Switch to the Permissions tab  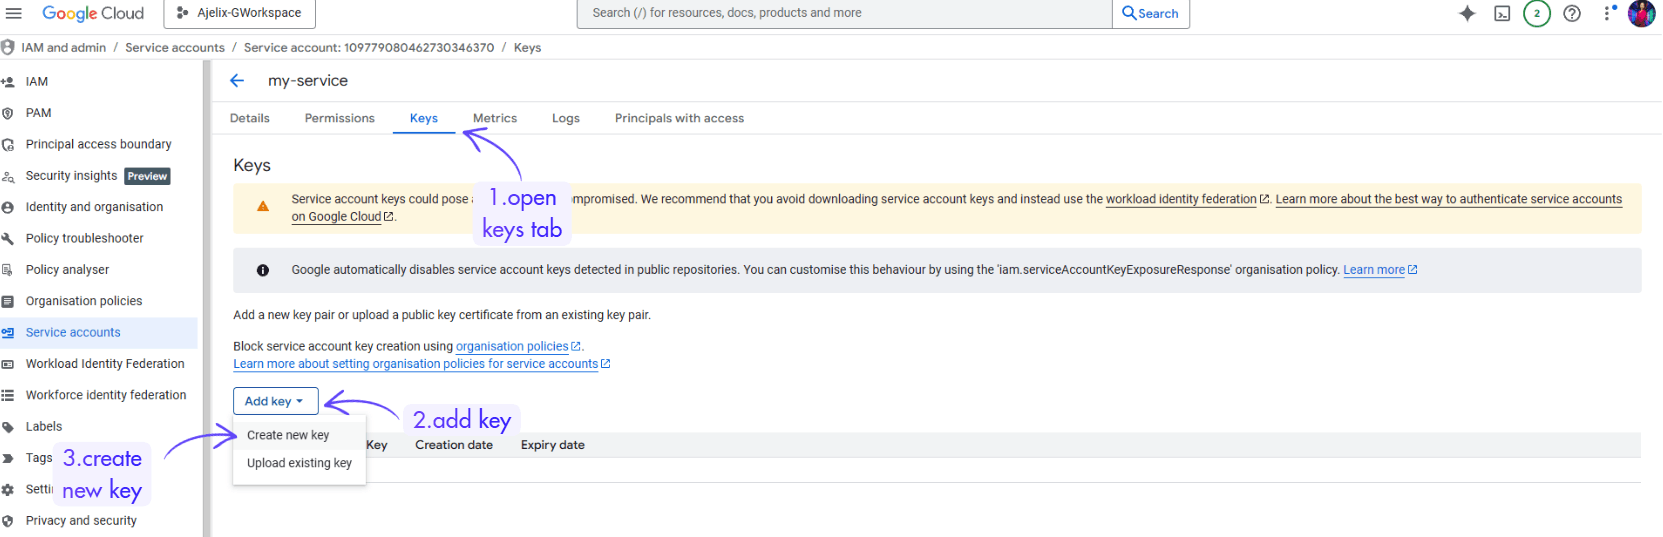(x=340, y=118)
